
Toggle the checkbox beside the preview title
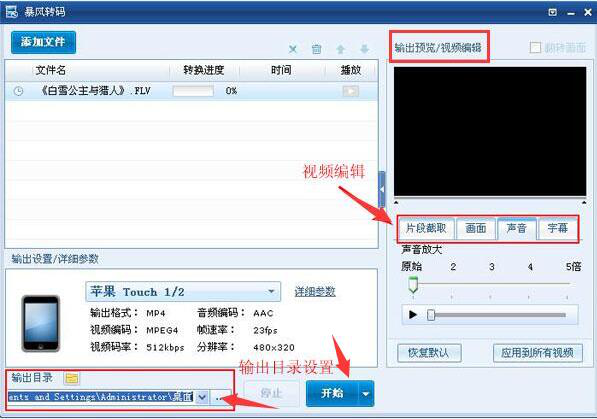pyautogui.click(x=535, y=48)
